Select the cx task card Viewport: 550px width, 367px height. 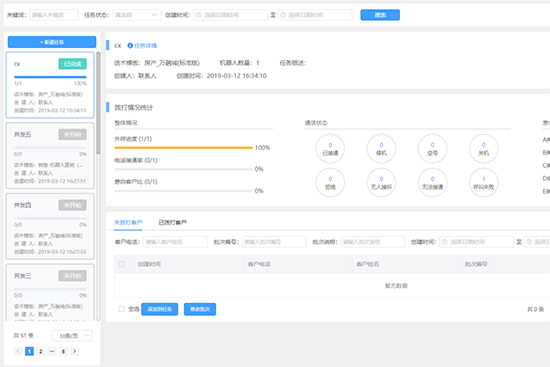coord(50,85)
